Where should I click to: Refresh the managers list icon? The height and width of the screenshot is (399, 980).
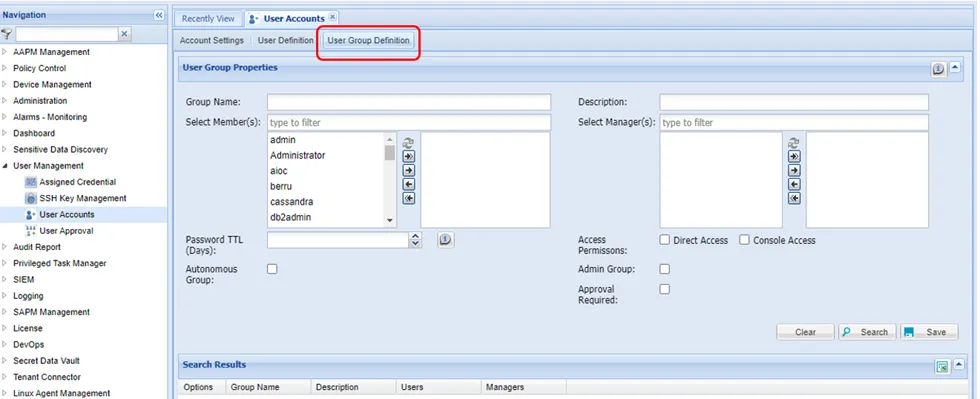click(x=794, y=143)
